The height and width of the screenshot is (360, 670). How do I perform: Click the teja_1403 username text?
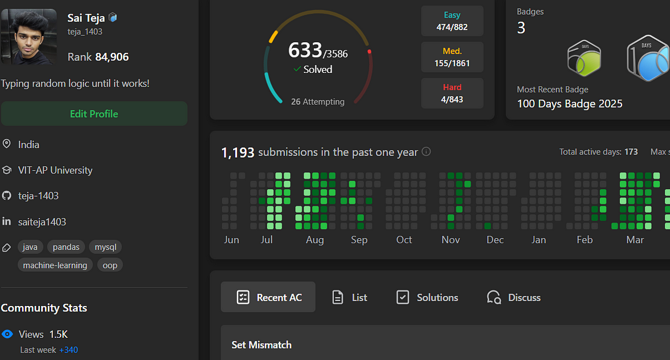85,32
